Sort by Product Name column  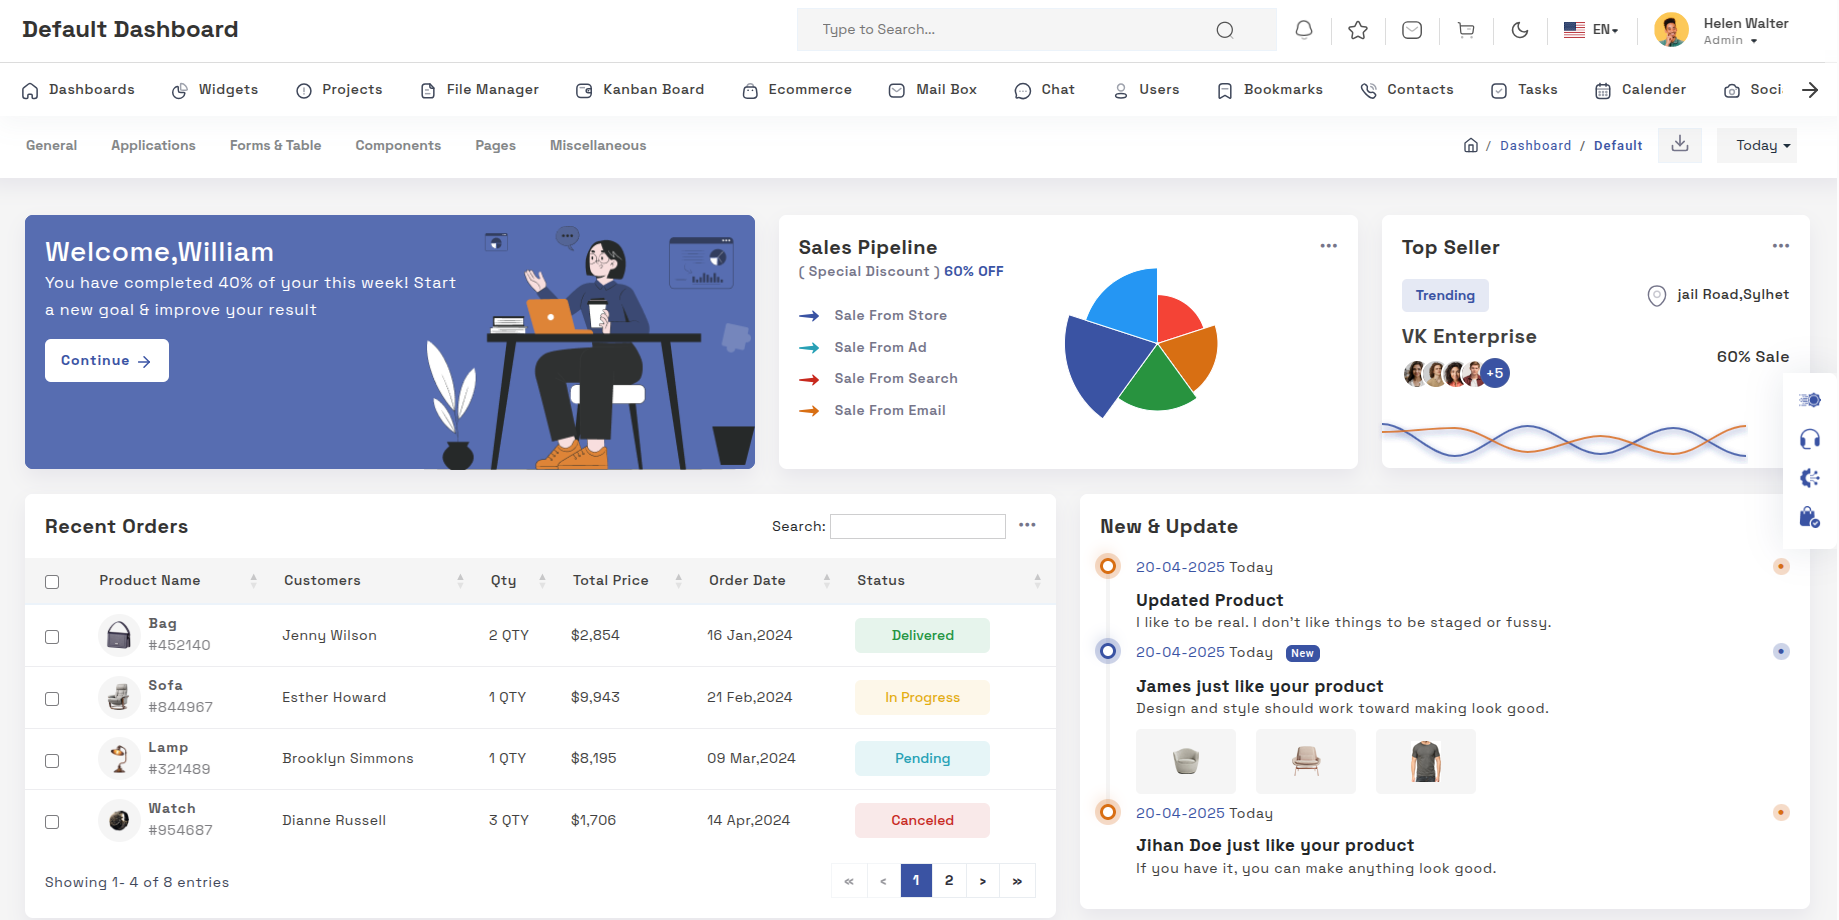coord(178,581)
